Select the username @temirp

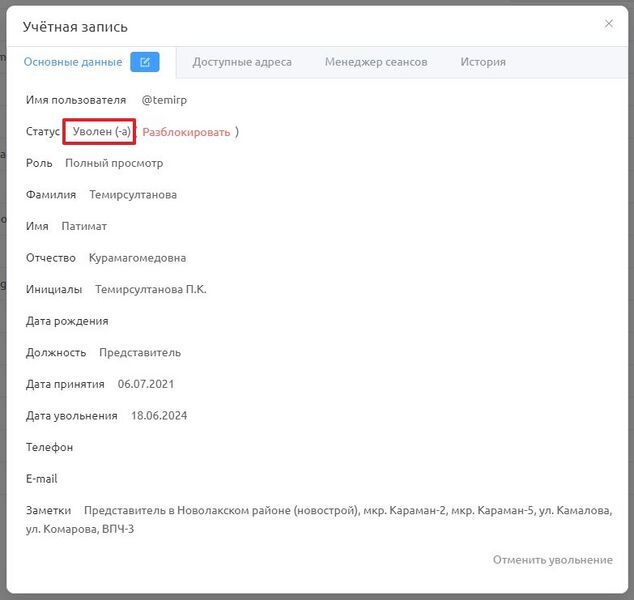click(x=164, y=100)
